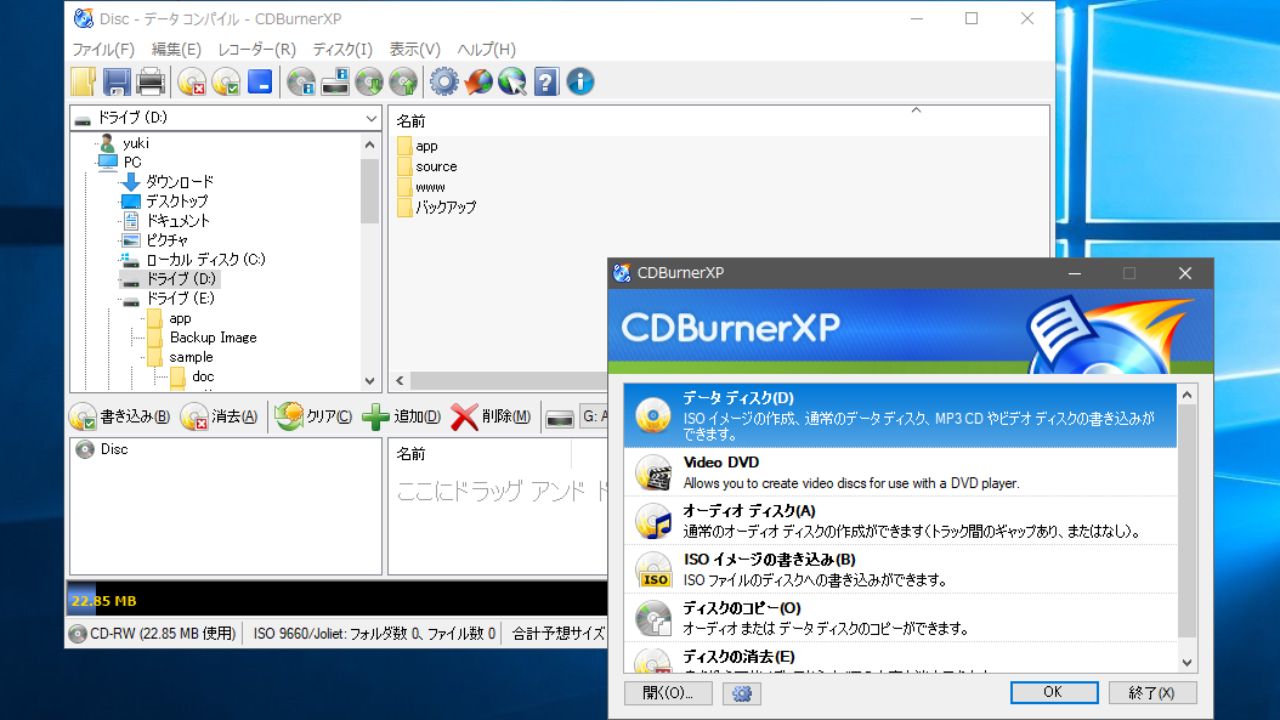This screenshot has width=1280, height=720.
Task: Open disc information toolbar icon
Action: pyautogui.click(x=301, y=81)
